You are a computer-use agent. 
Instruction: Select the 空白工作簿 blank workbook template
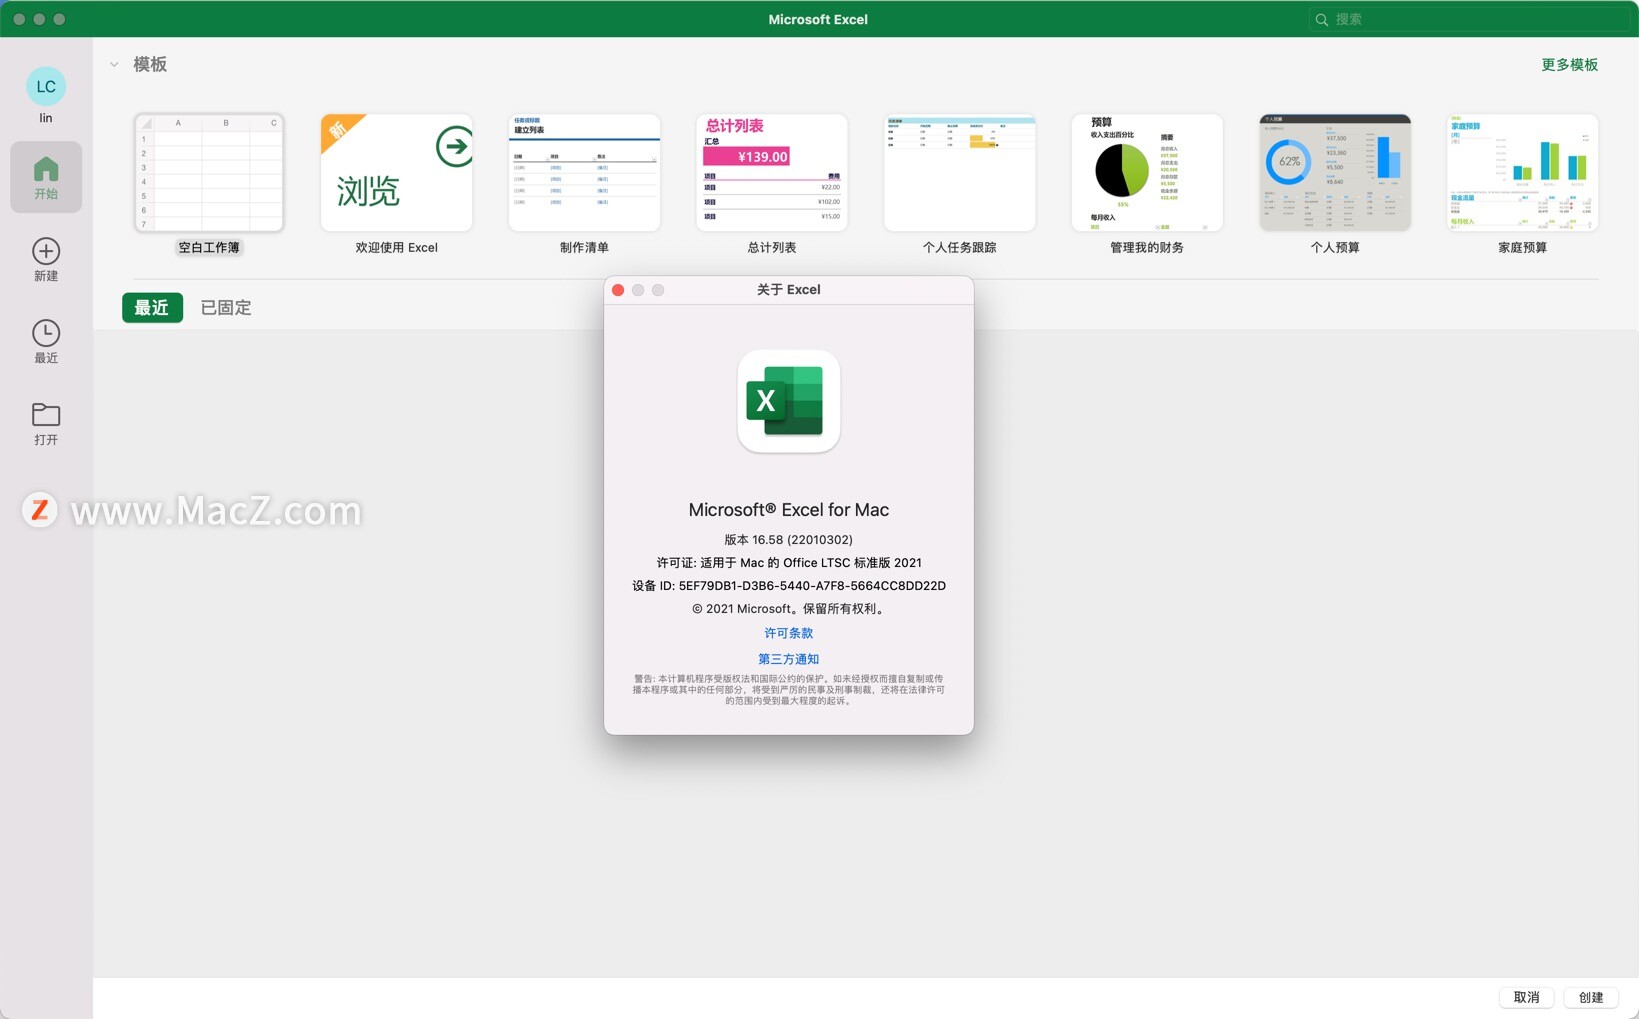209,172
